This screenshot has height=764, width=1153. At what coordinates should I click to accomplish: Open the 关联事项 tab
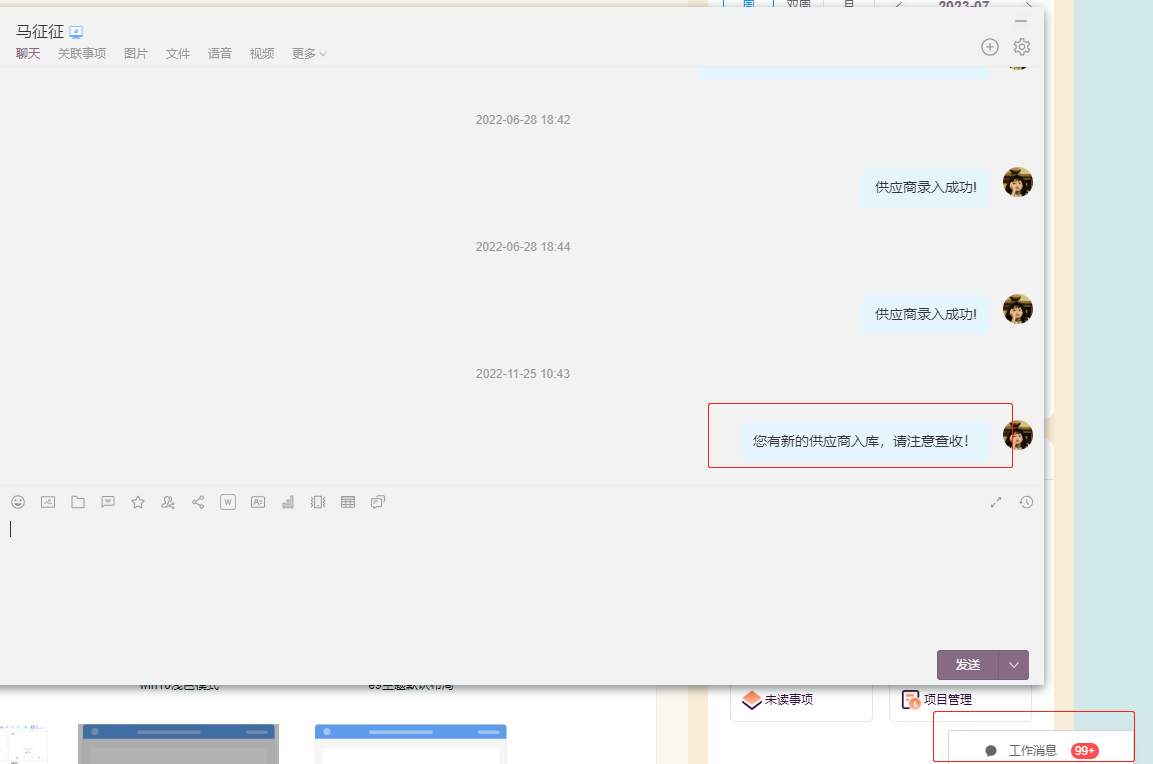tap(82, 54)
